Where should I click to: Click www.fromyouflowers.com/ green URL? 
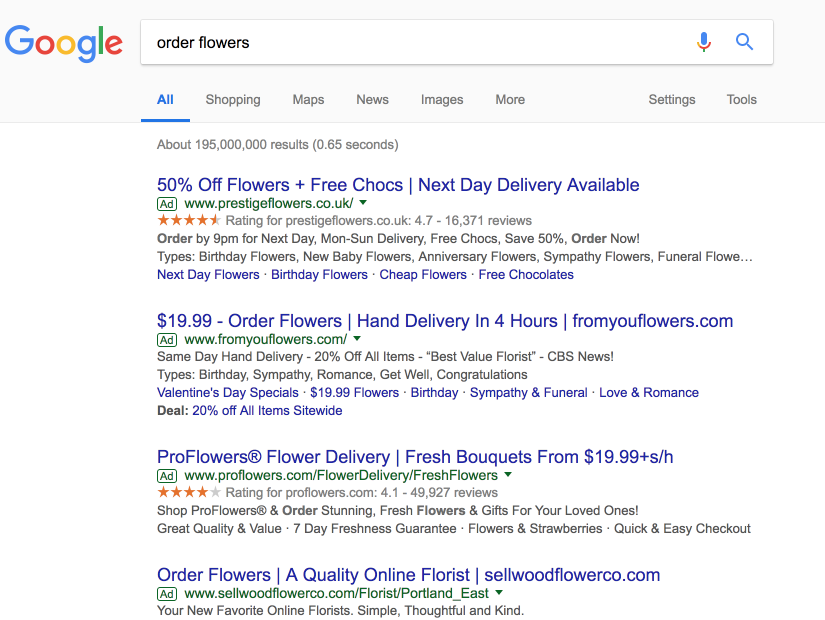[266, 339]
